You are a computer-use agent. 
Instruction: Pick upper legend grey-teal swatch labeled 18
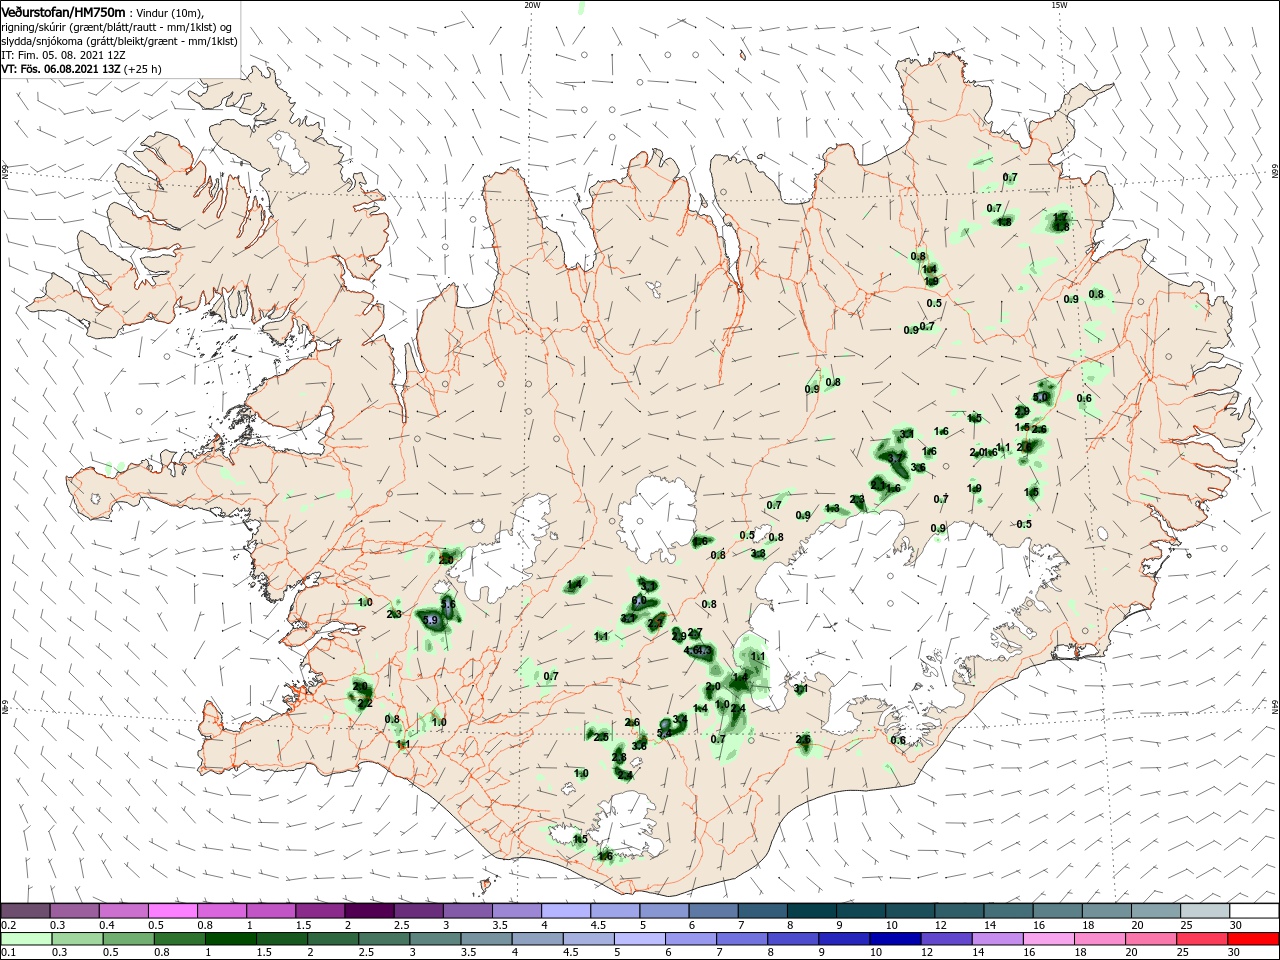tap(1107, 910)
